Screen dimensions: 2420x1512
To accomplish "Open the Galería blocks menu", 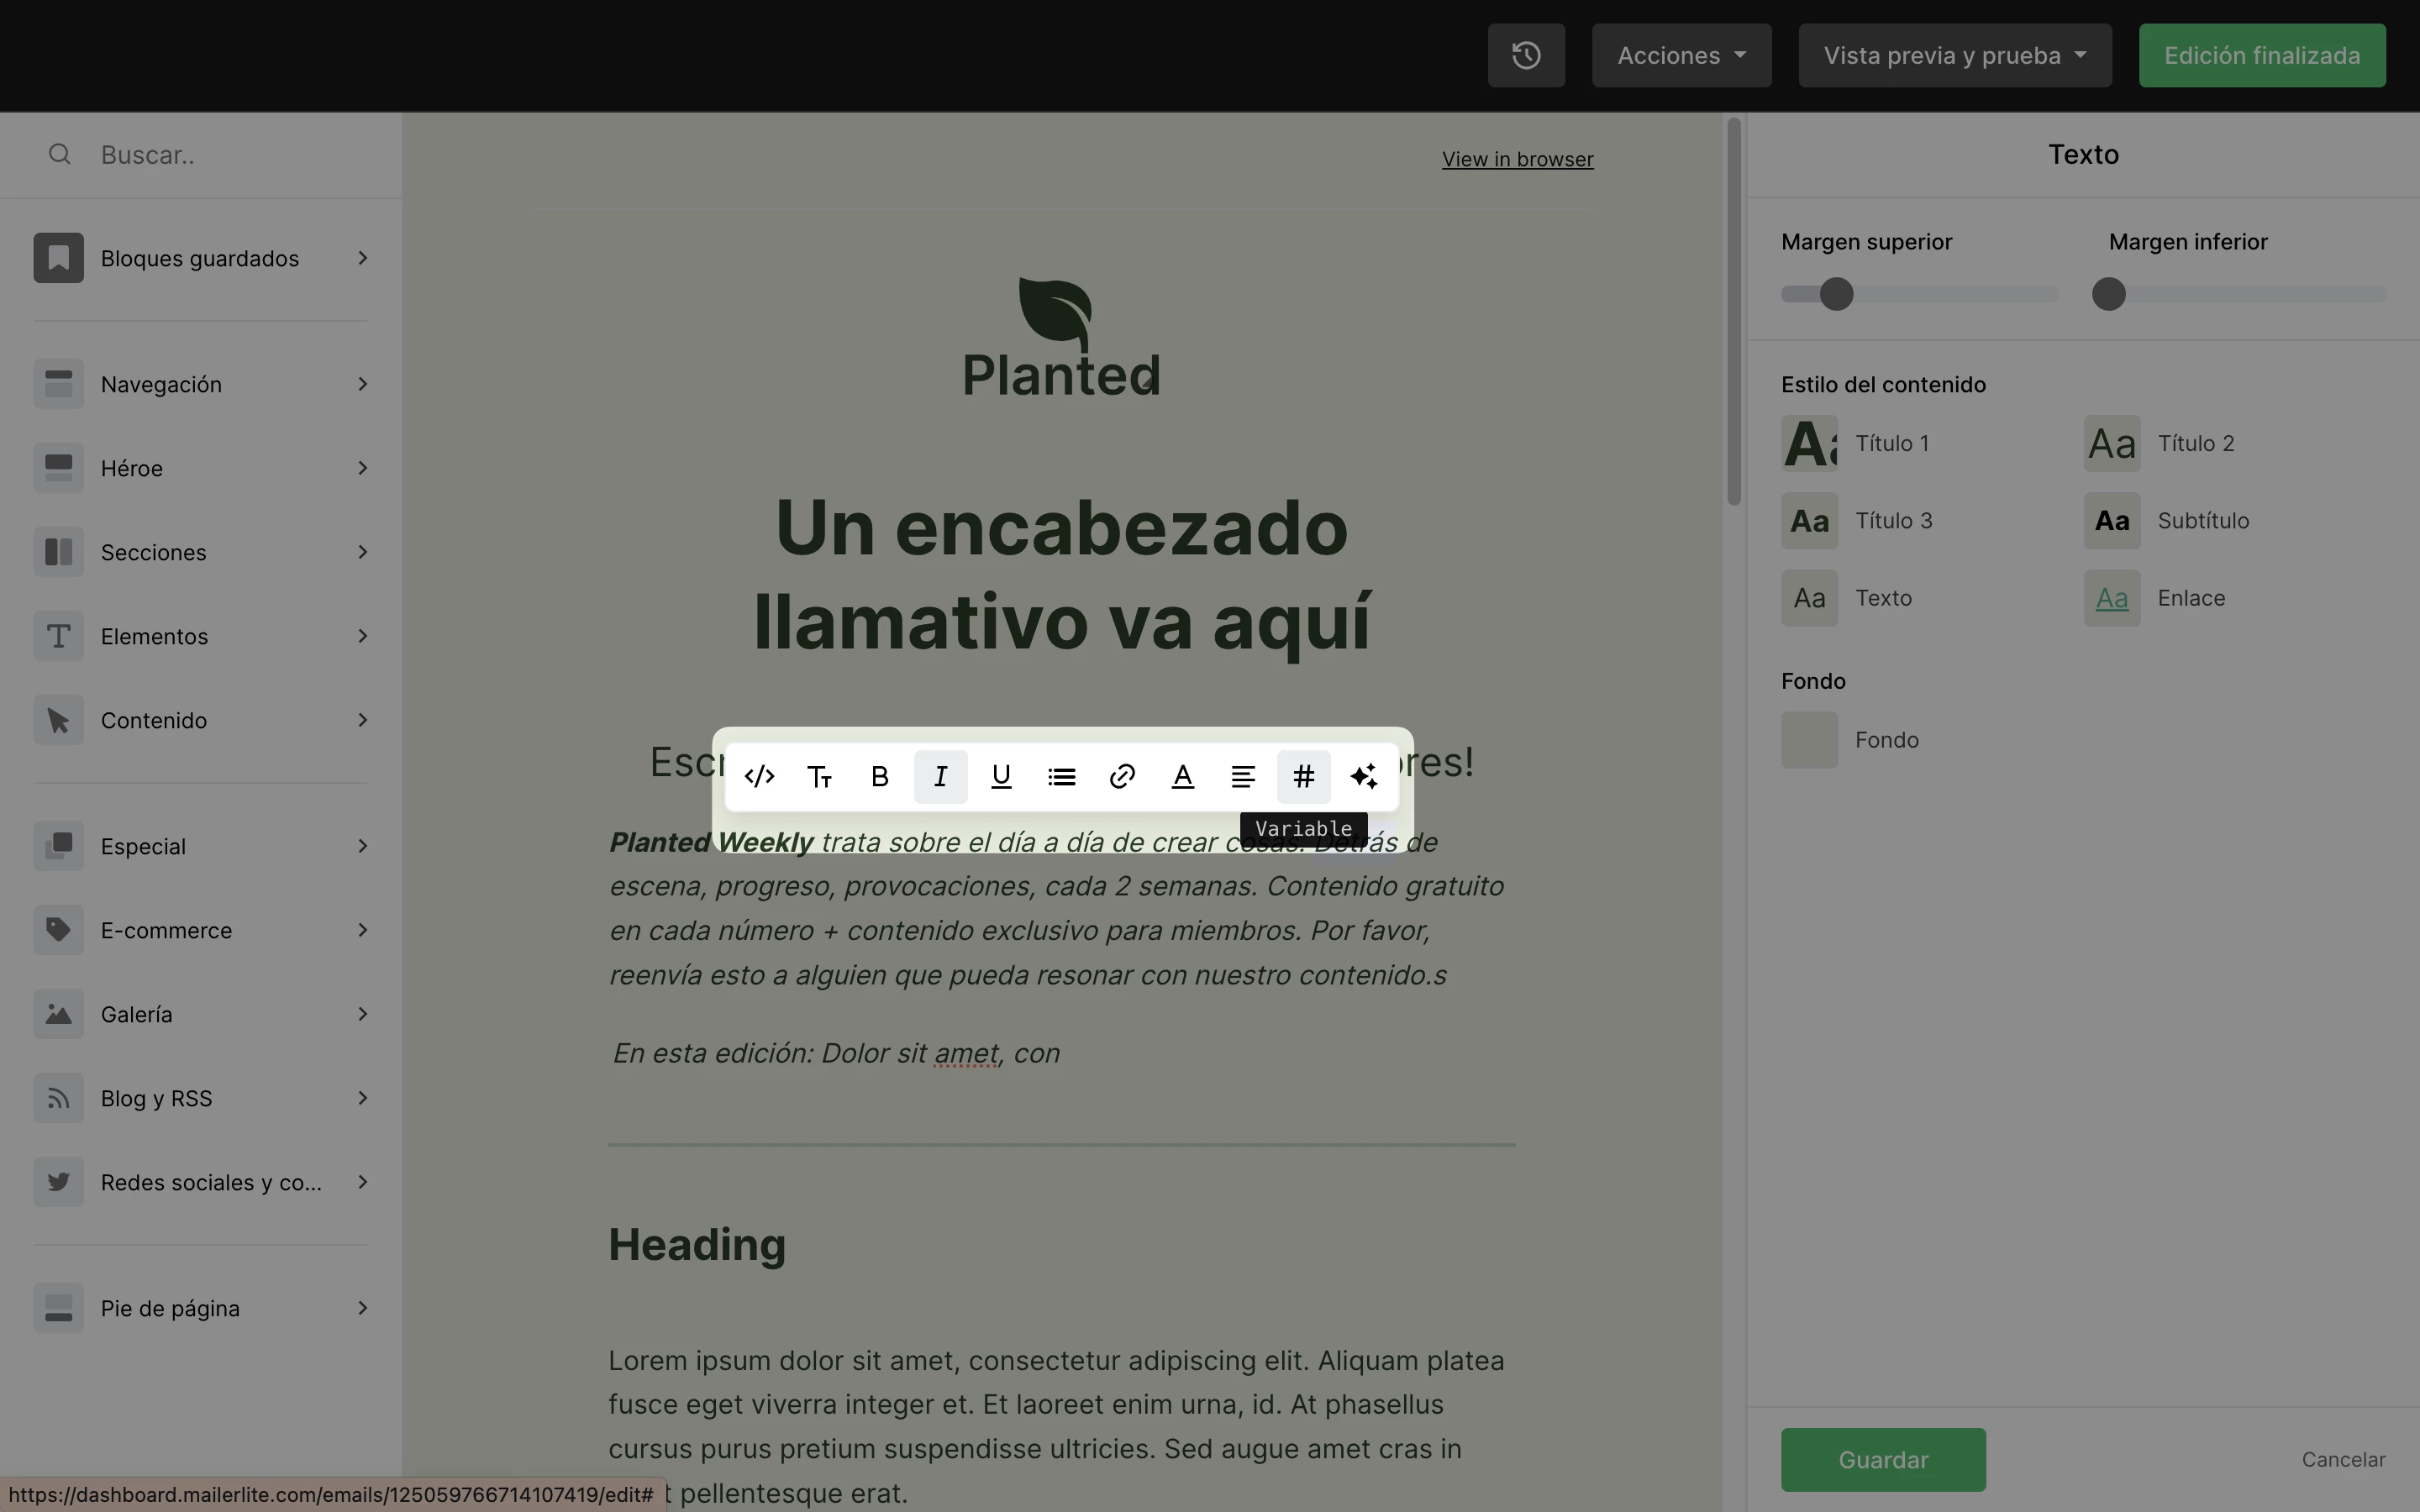I will pos(200,1014).
